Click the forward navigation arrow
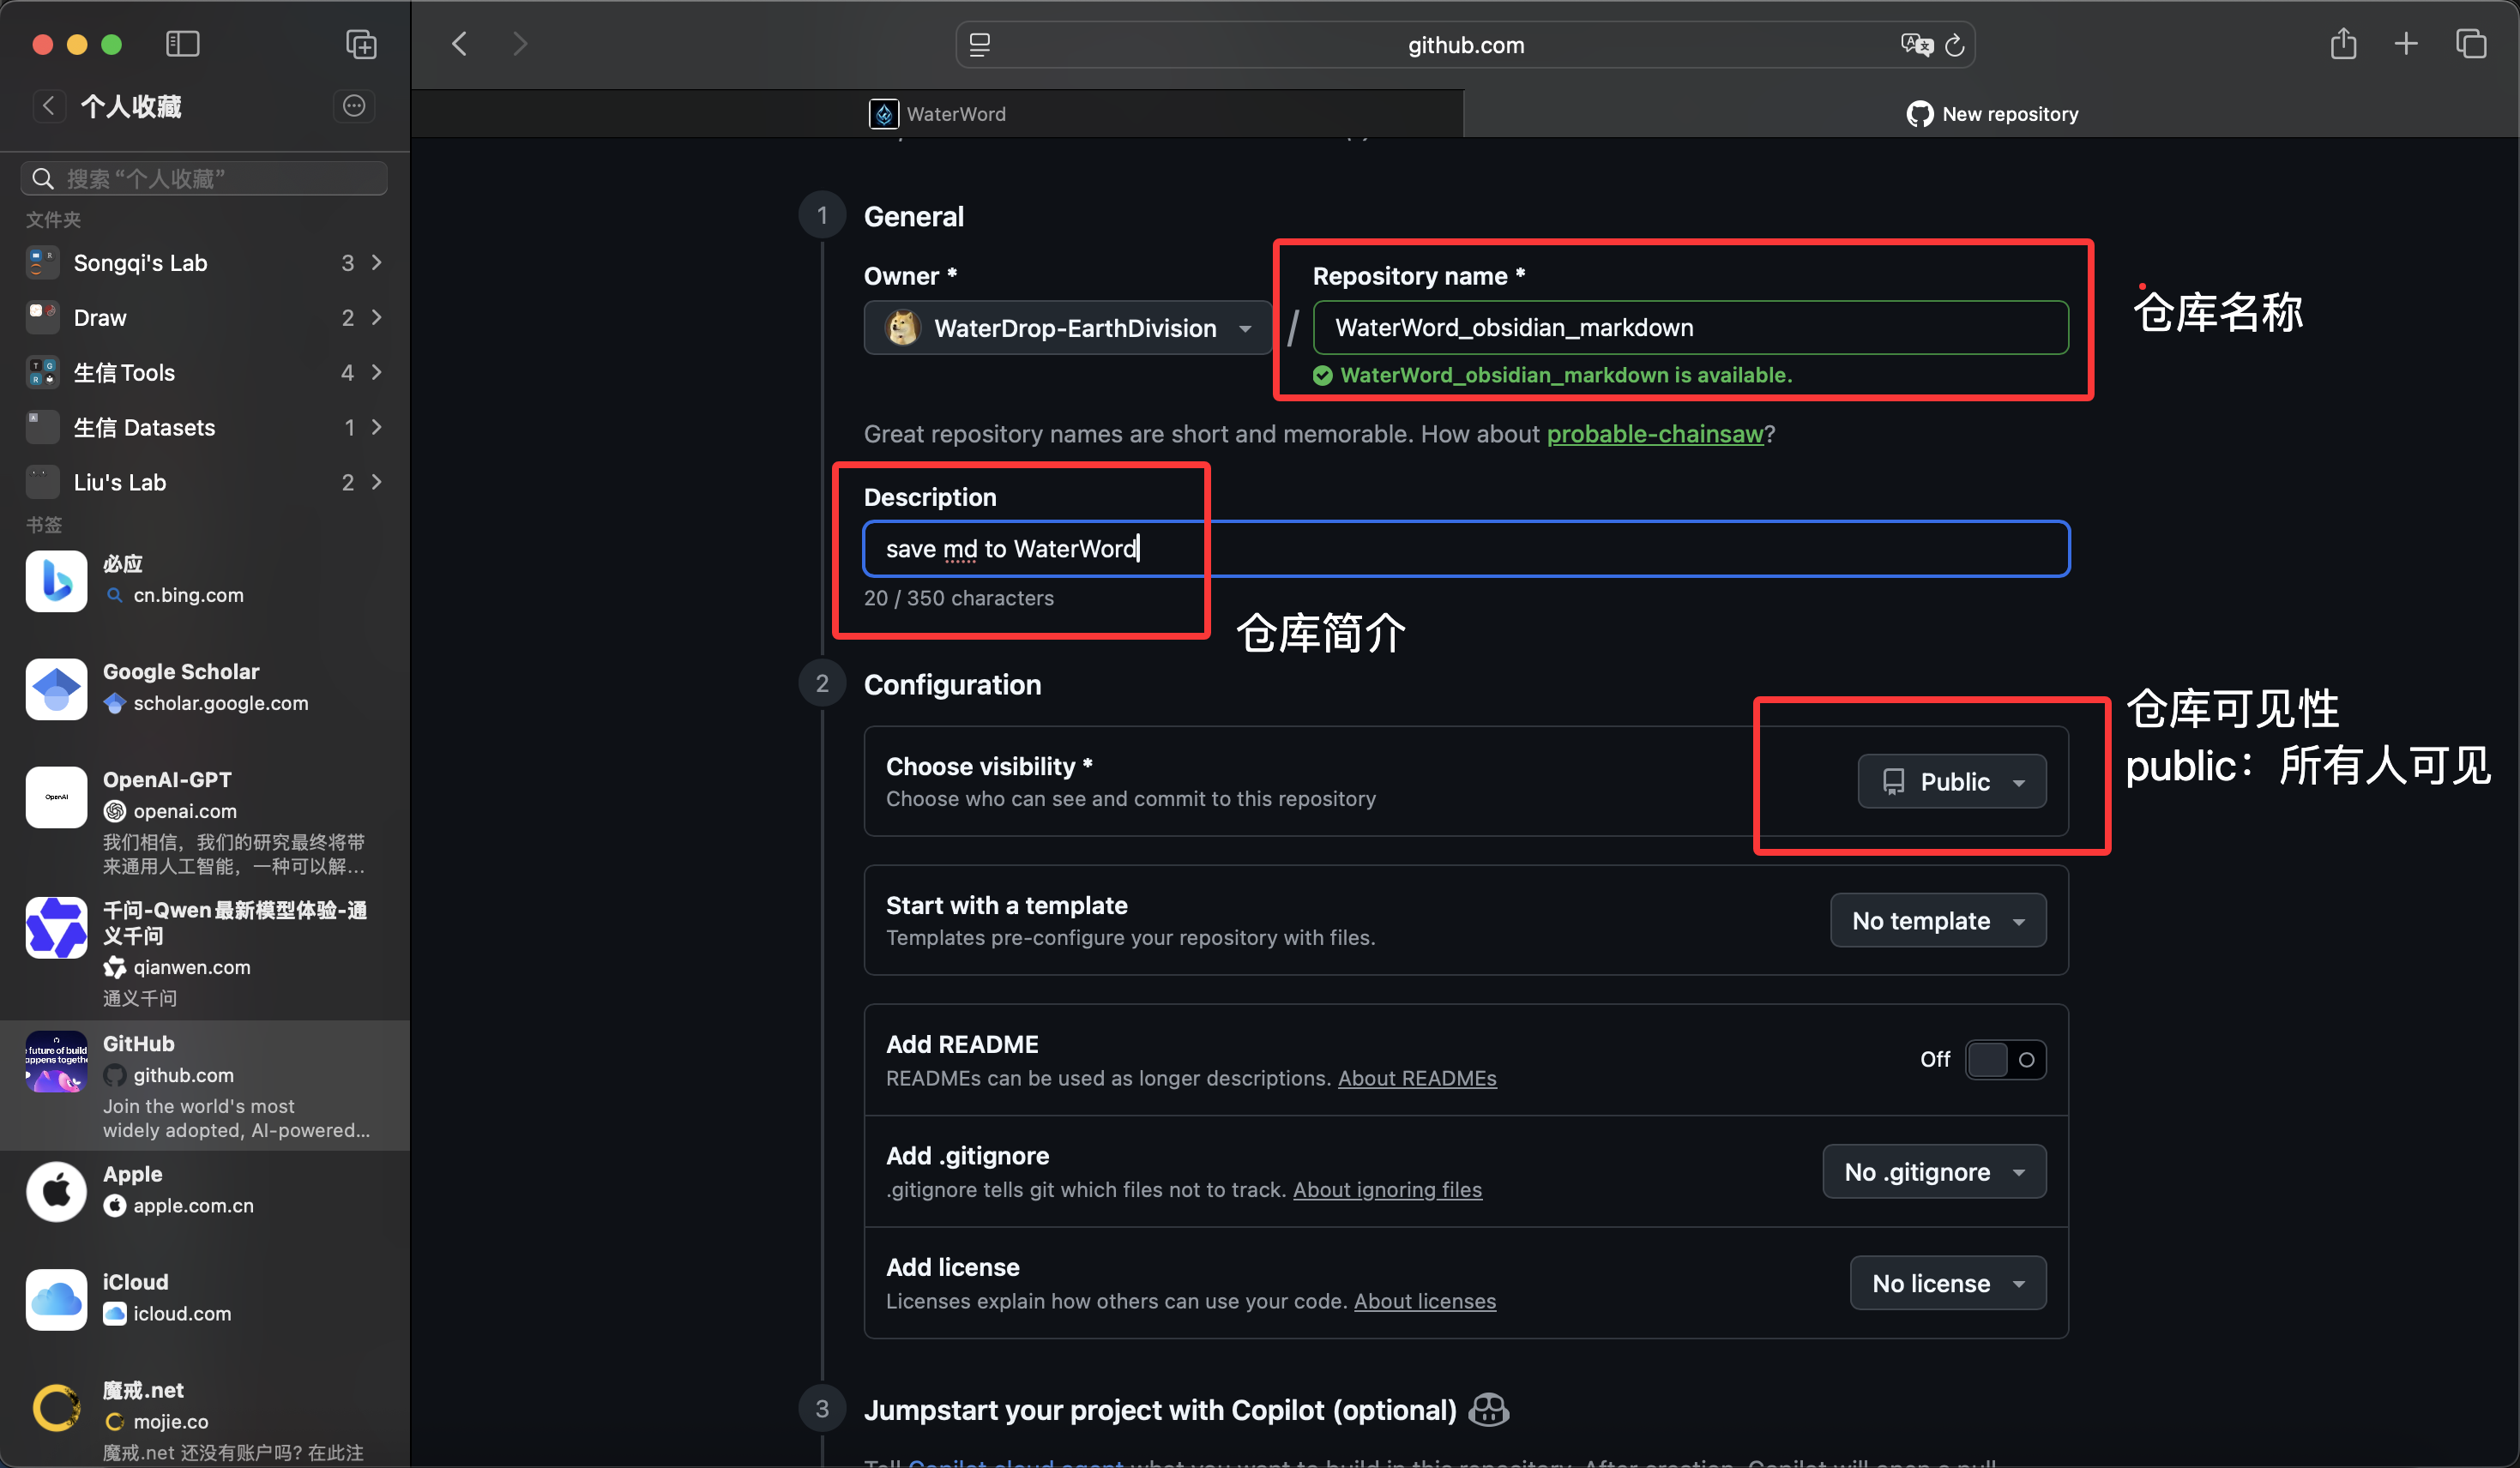Viewport: 2520px width, 1468px height. pos(520,44)
